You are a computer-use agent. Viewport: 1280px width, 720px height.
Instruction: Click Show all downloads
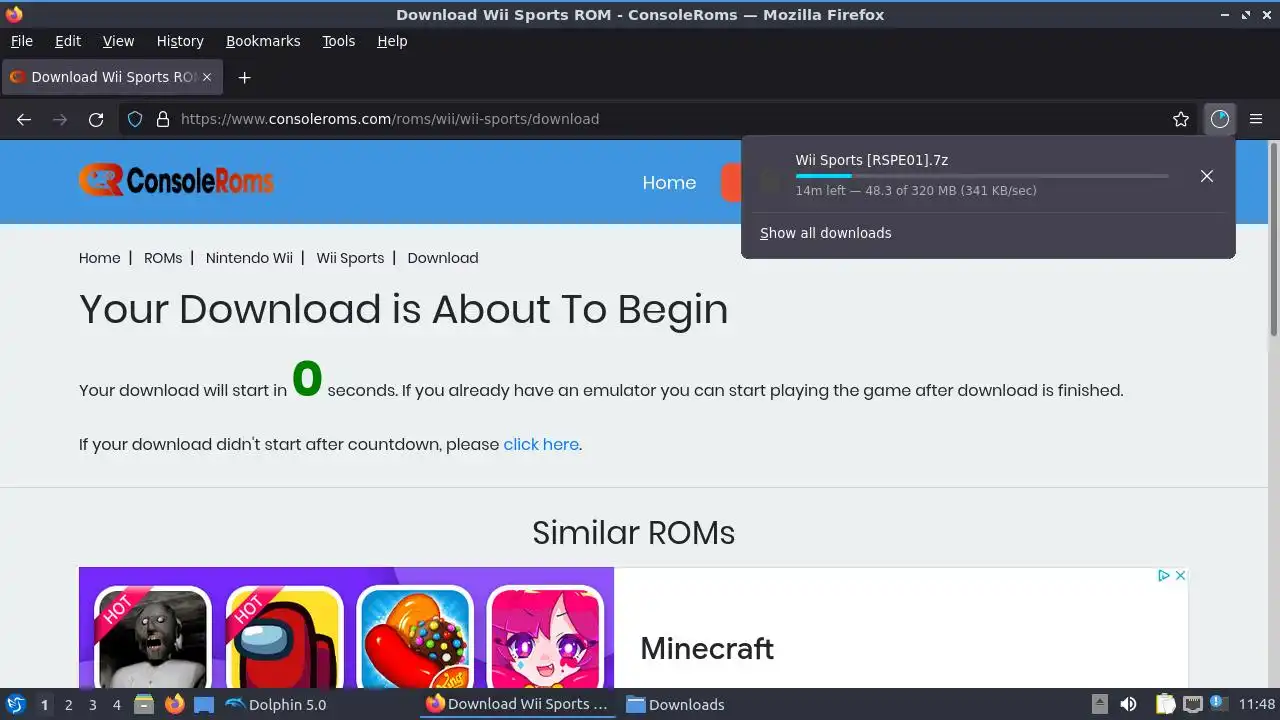click(x=826, y=233)
